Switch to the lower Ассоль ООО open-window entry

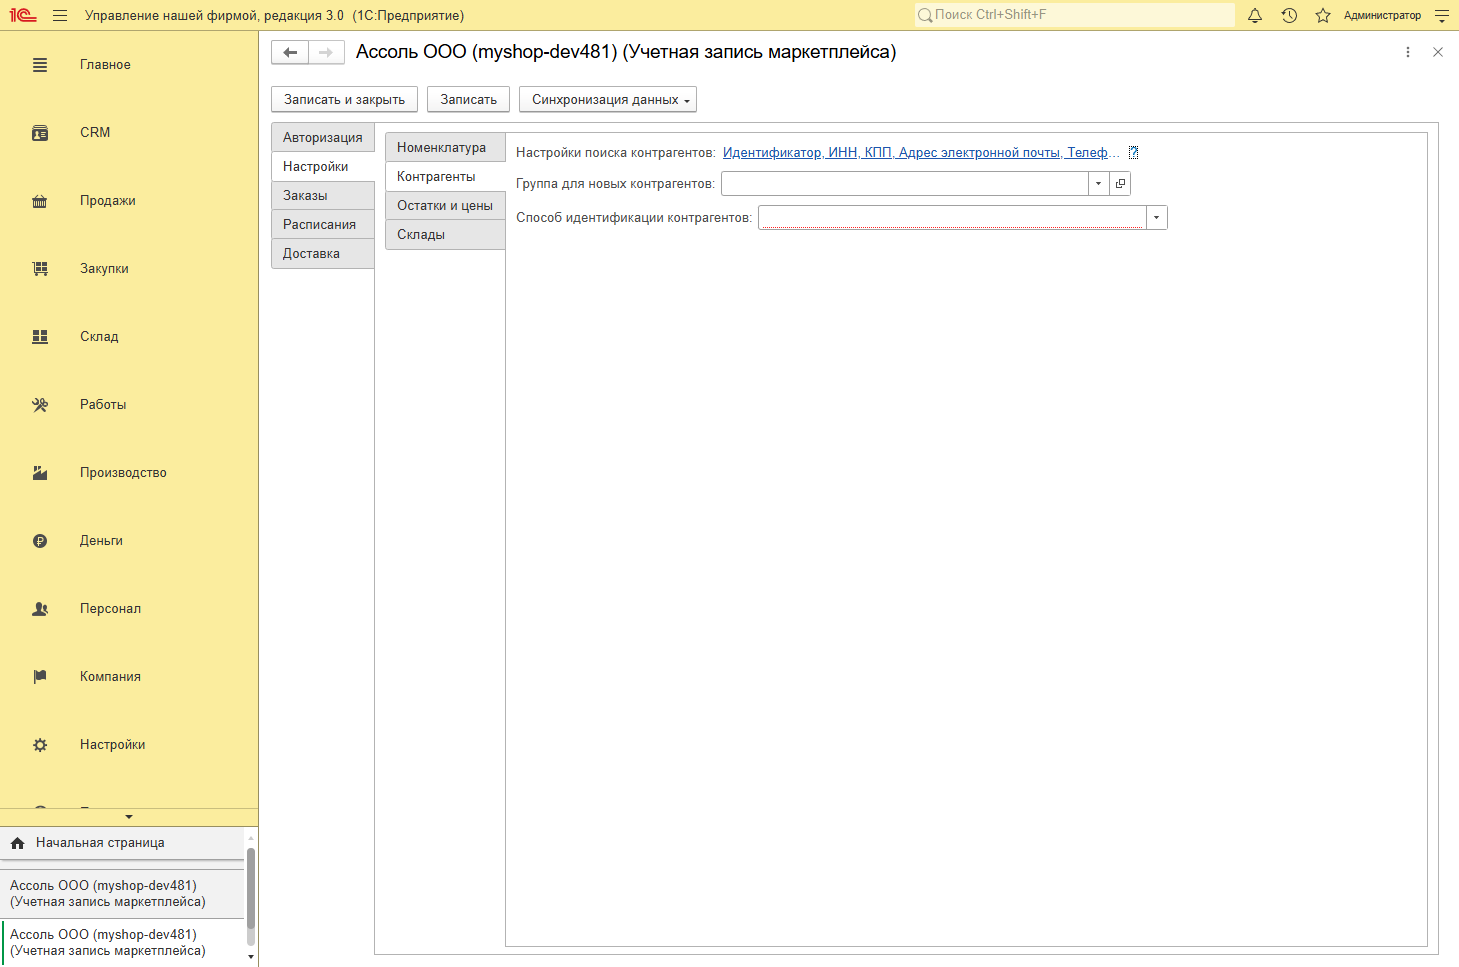(122, 943)
